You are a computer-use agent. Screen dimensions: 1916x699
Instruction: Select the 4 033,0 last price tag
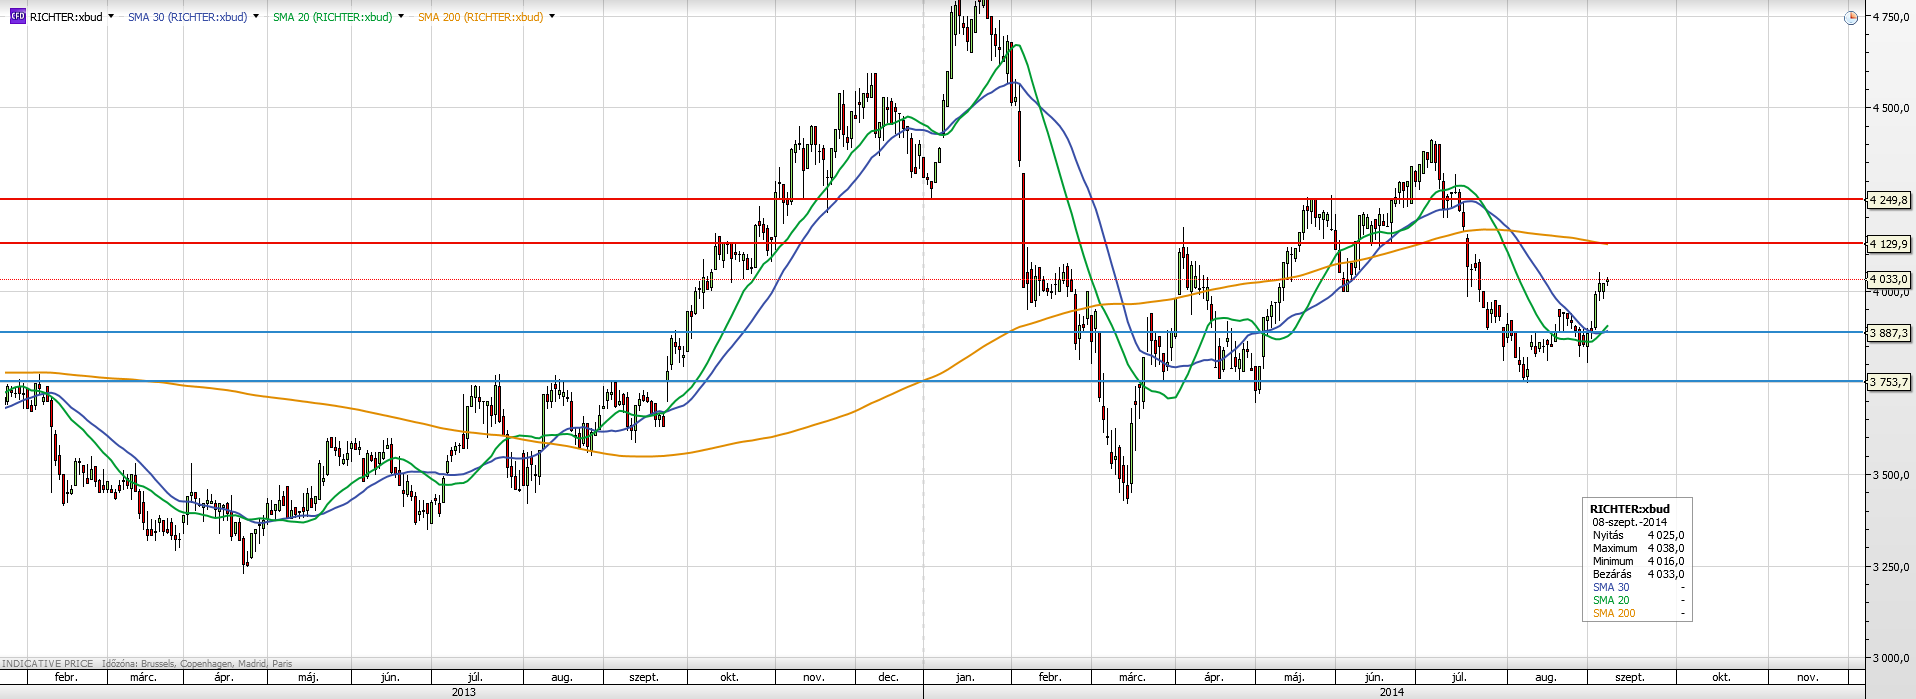1889,279
